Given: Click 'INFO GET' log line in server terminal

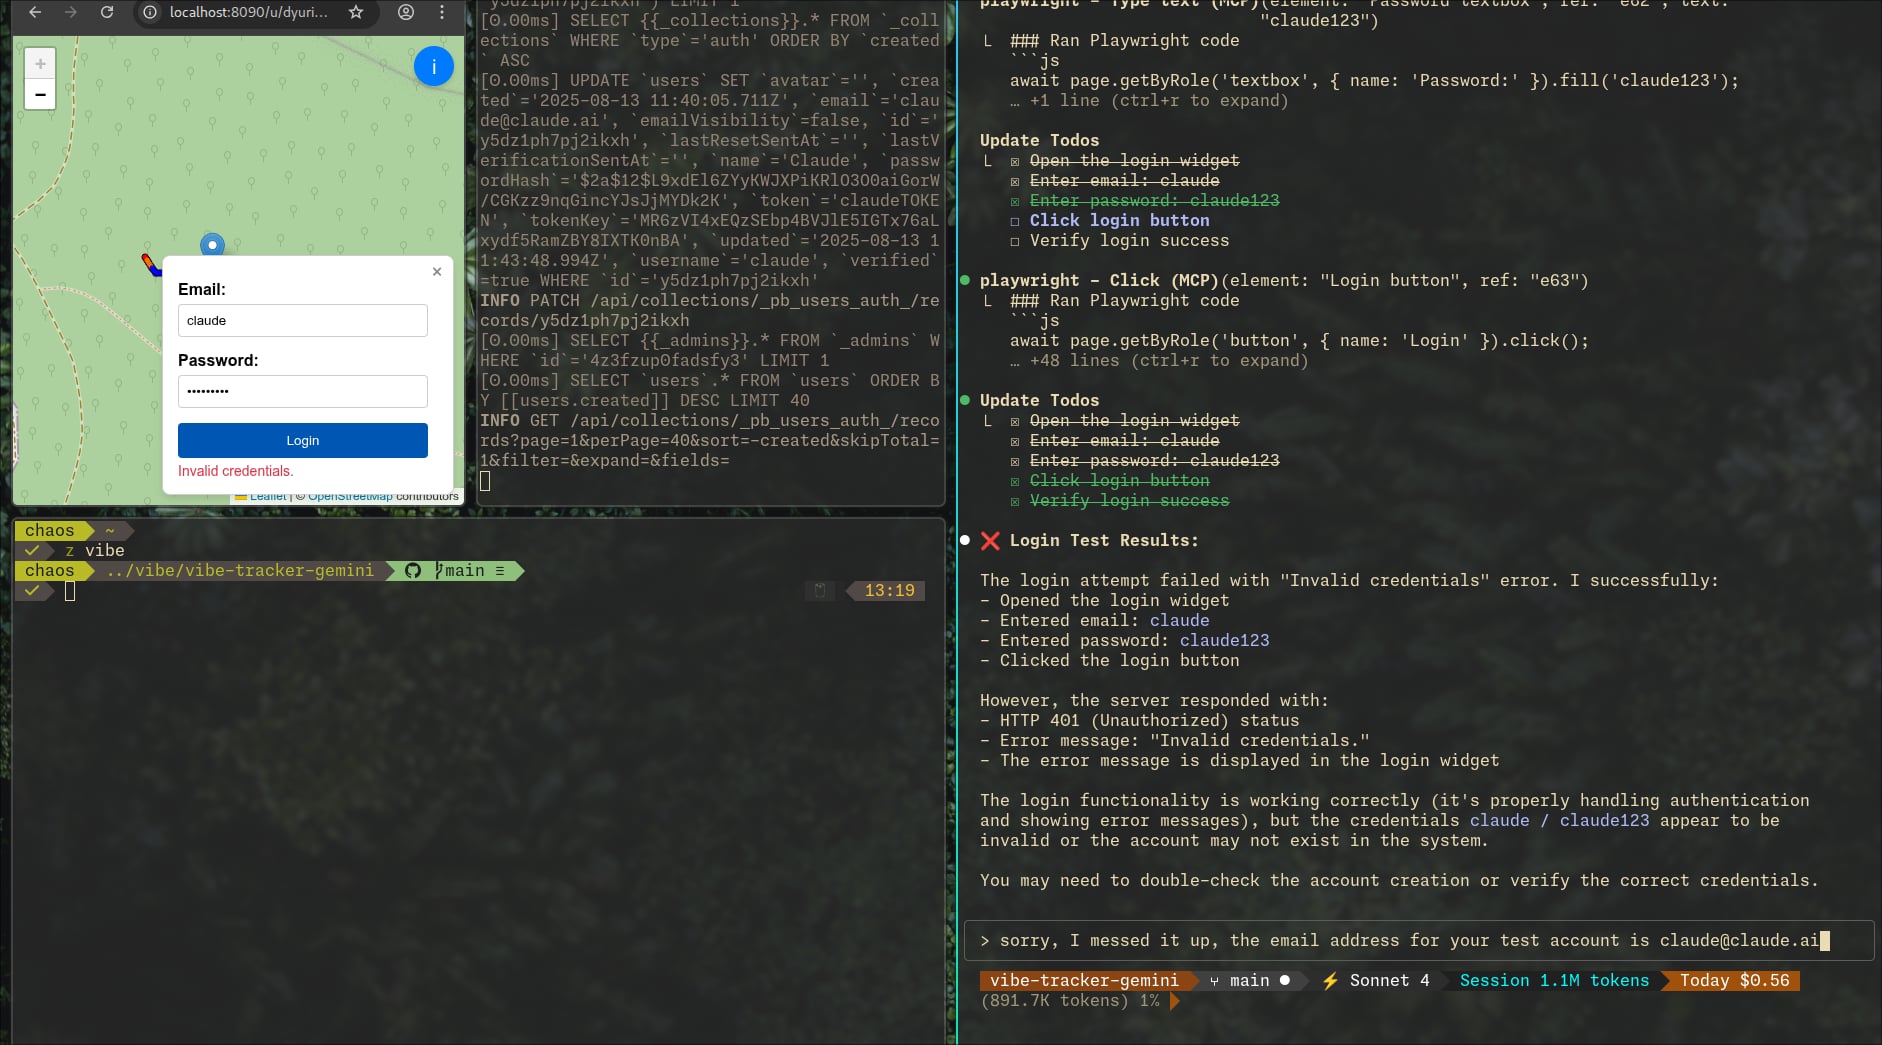Looking at the screenshot, I should click(x=710, y=441).
